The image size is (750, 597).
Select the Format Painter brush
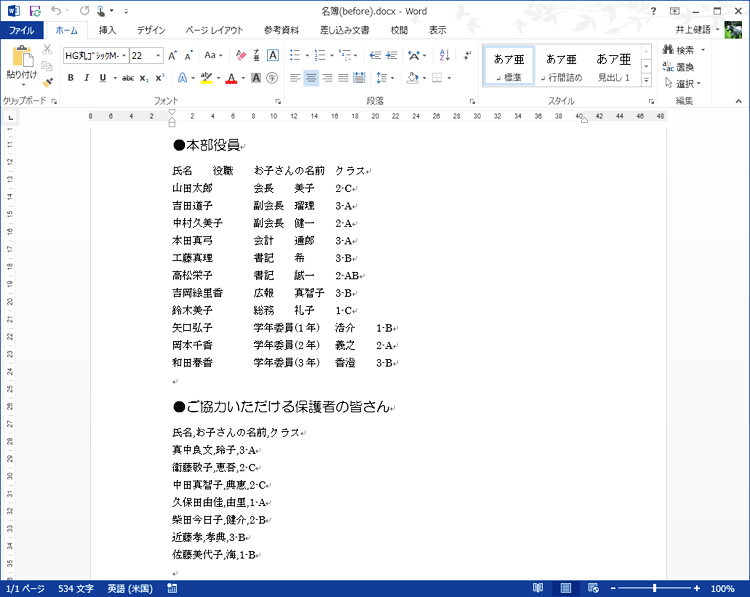click(x=47, y=82)
